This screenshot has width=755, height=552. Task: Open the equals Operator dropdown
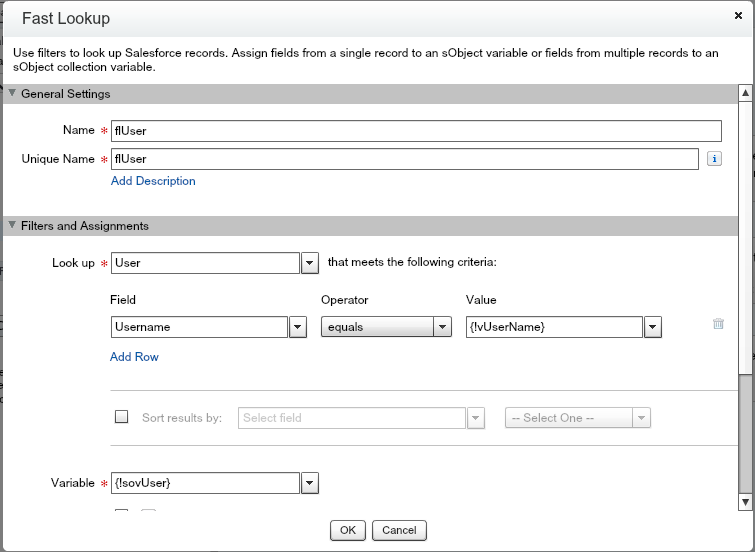click(442, 327)
